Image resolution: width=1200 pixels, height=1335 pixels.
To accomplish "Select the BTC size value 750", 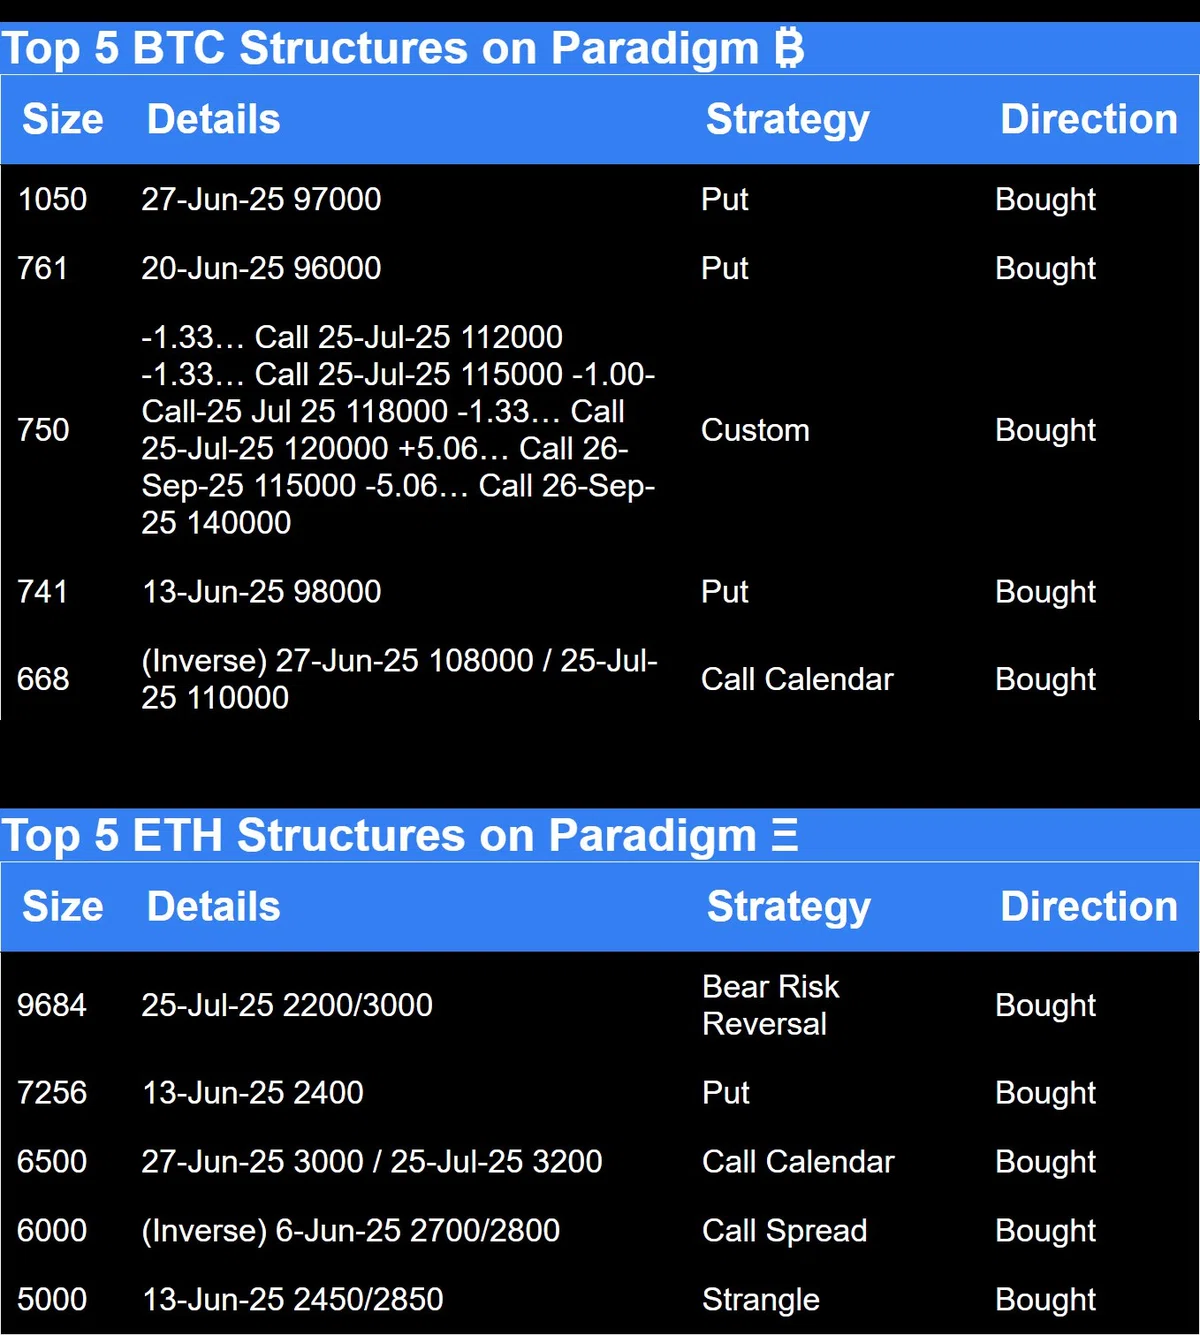I will (x=43, y=430).
